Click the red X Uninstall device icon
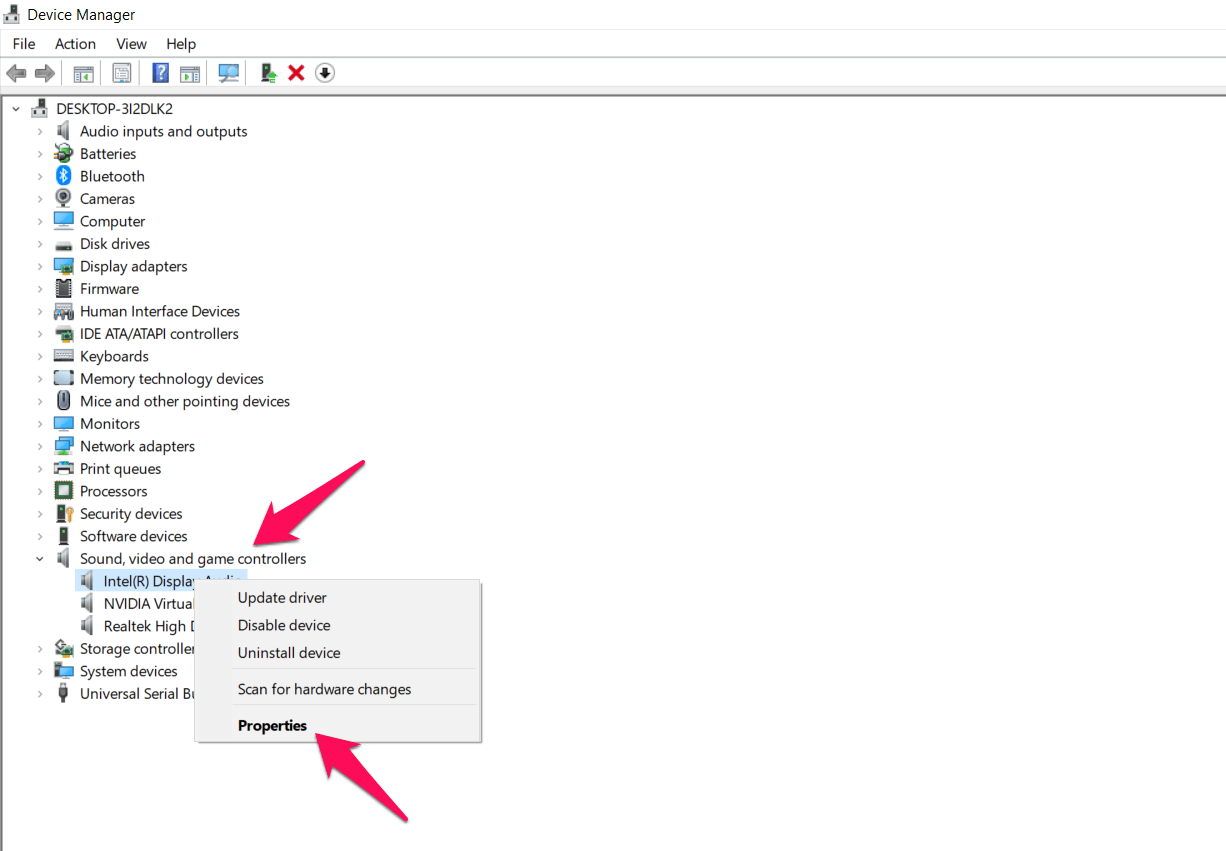 [x=296, y=73]
